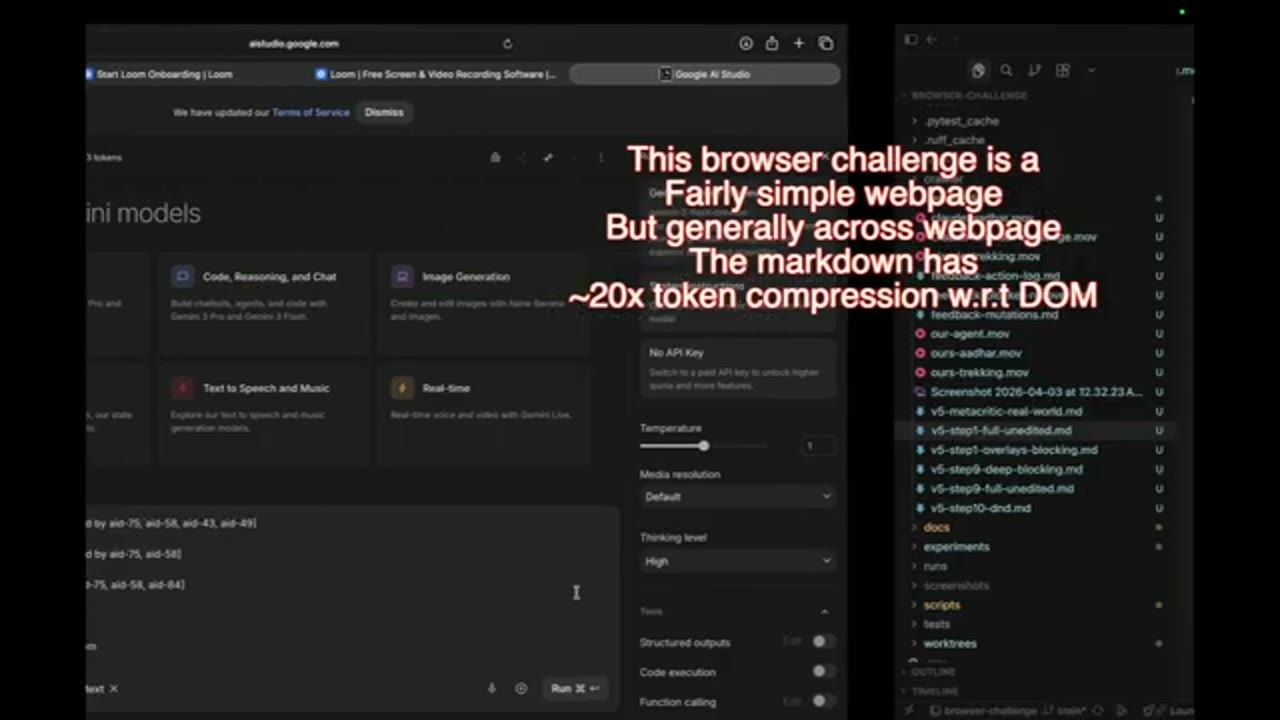The image size is (1280, 720).
Task: Open Source Control view in editor
Action: pyautogui.click(x=1034, y=70)
